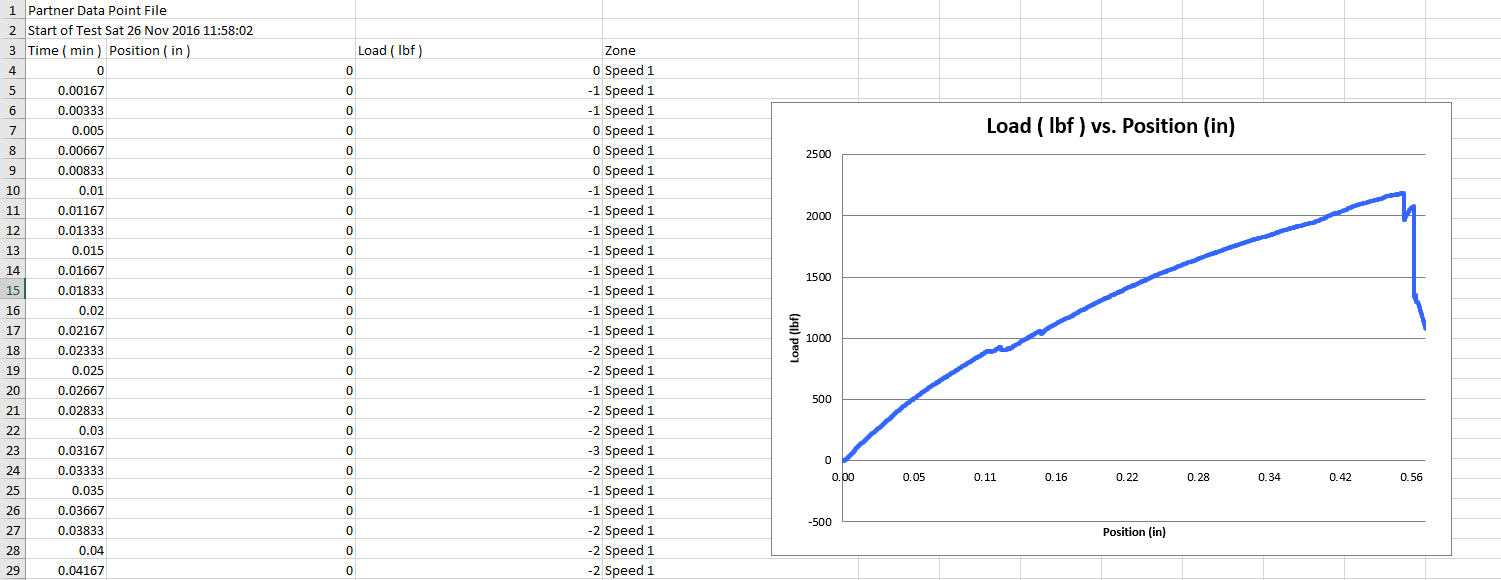This screenshot has height=580, width=1501.
Task: Select time value 0.02833
Action: [65, 410]
